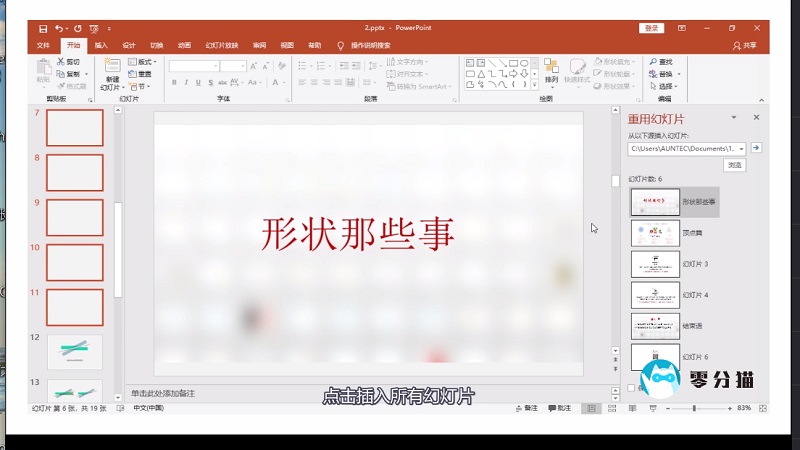This screenshot has height=450, width=800.
Task: Switch to slide sorter view in status bar
Action: pyautogui.click(x=612, y=408)
